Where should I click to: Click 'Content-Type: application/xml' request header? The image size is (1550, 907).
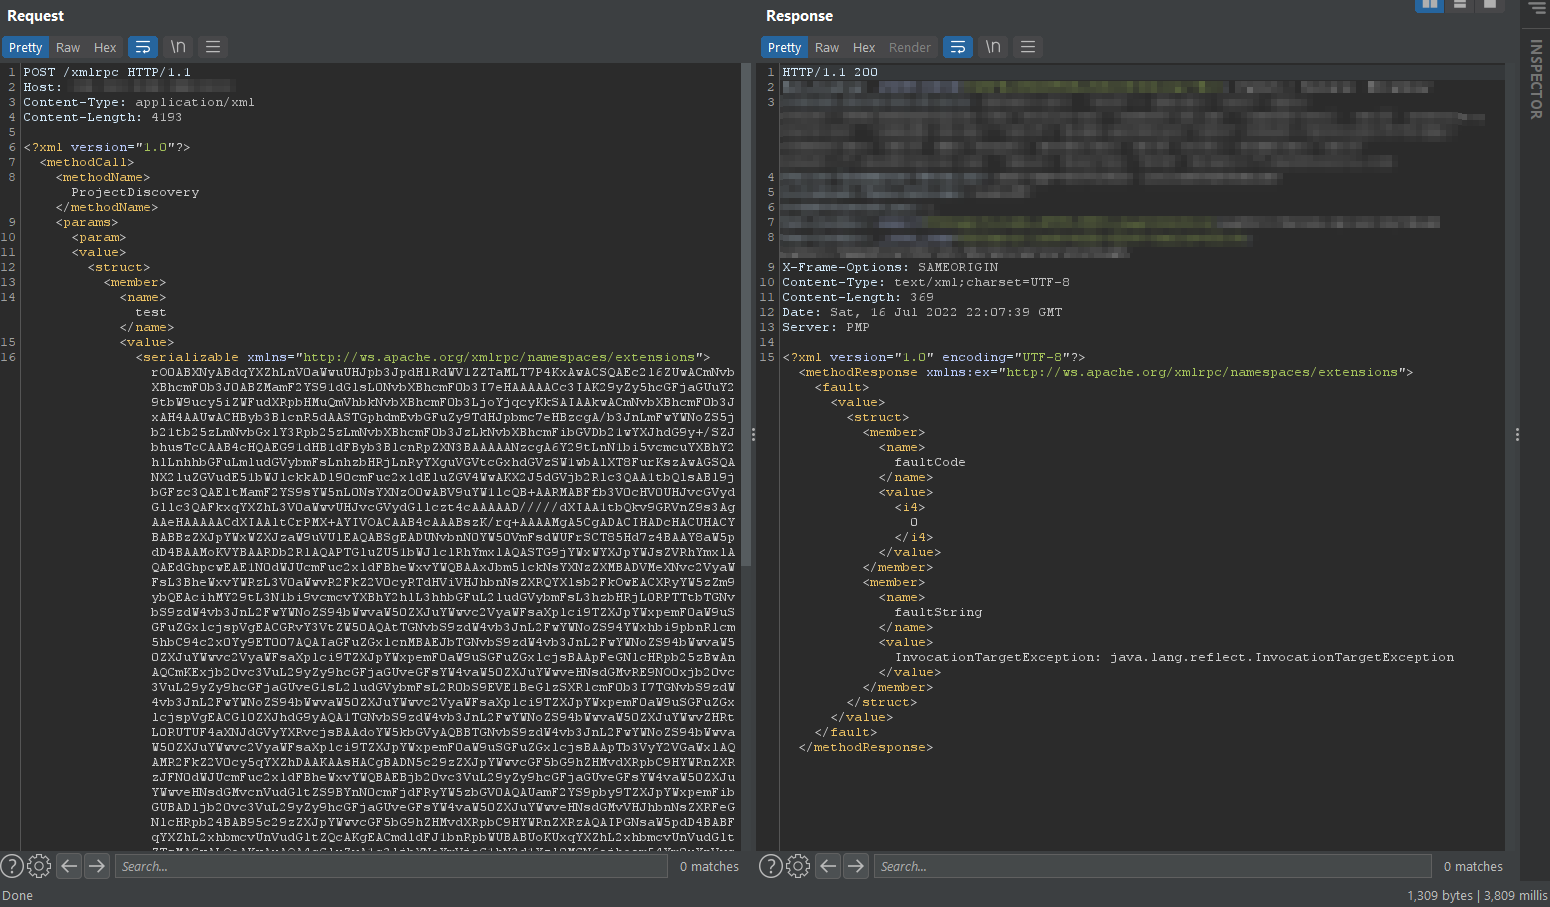tap(139, 102)
